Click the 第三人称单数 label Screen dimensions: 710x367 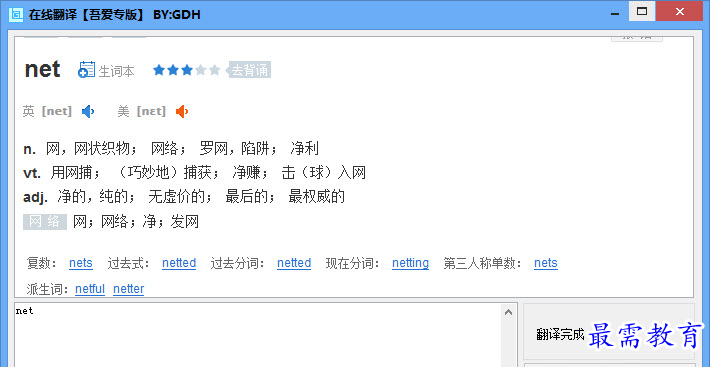coord(483,263)
